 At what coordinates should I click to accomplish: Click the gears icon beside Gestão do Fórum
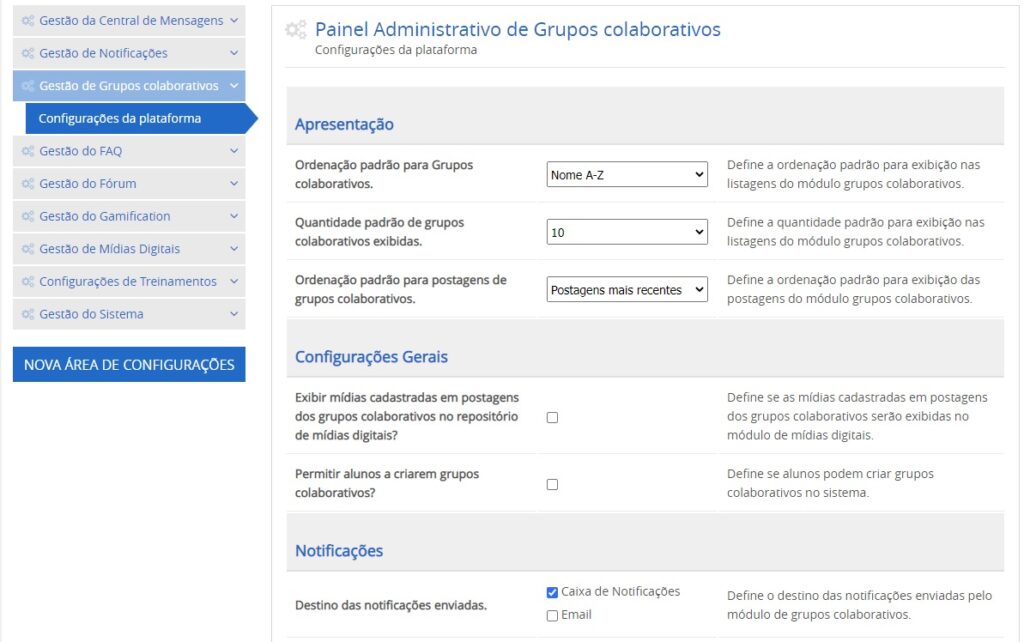pyautogui.click(x=28, y=184)
